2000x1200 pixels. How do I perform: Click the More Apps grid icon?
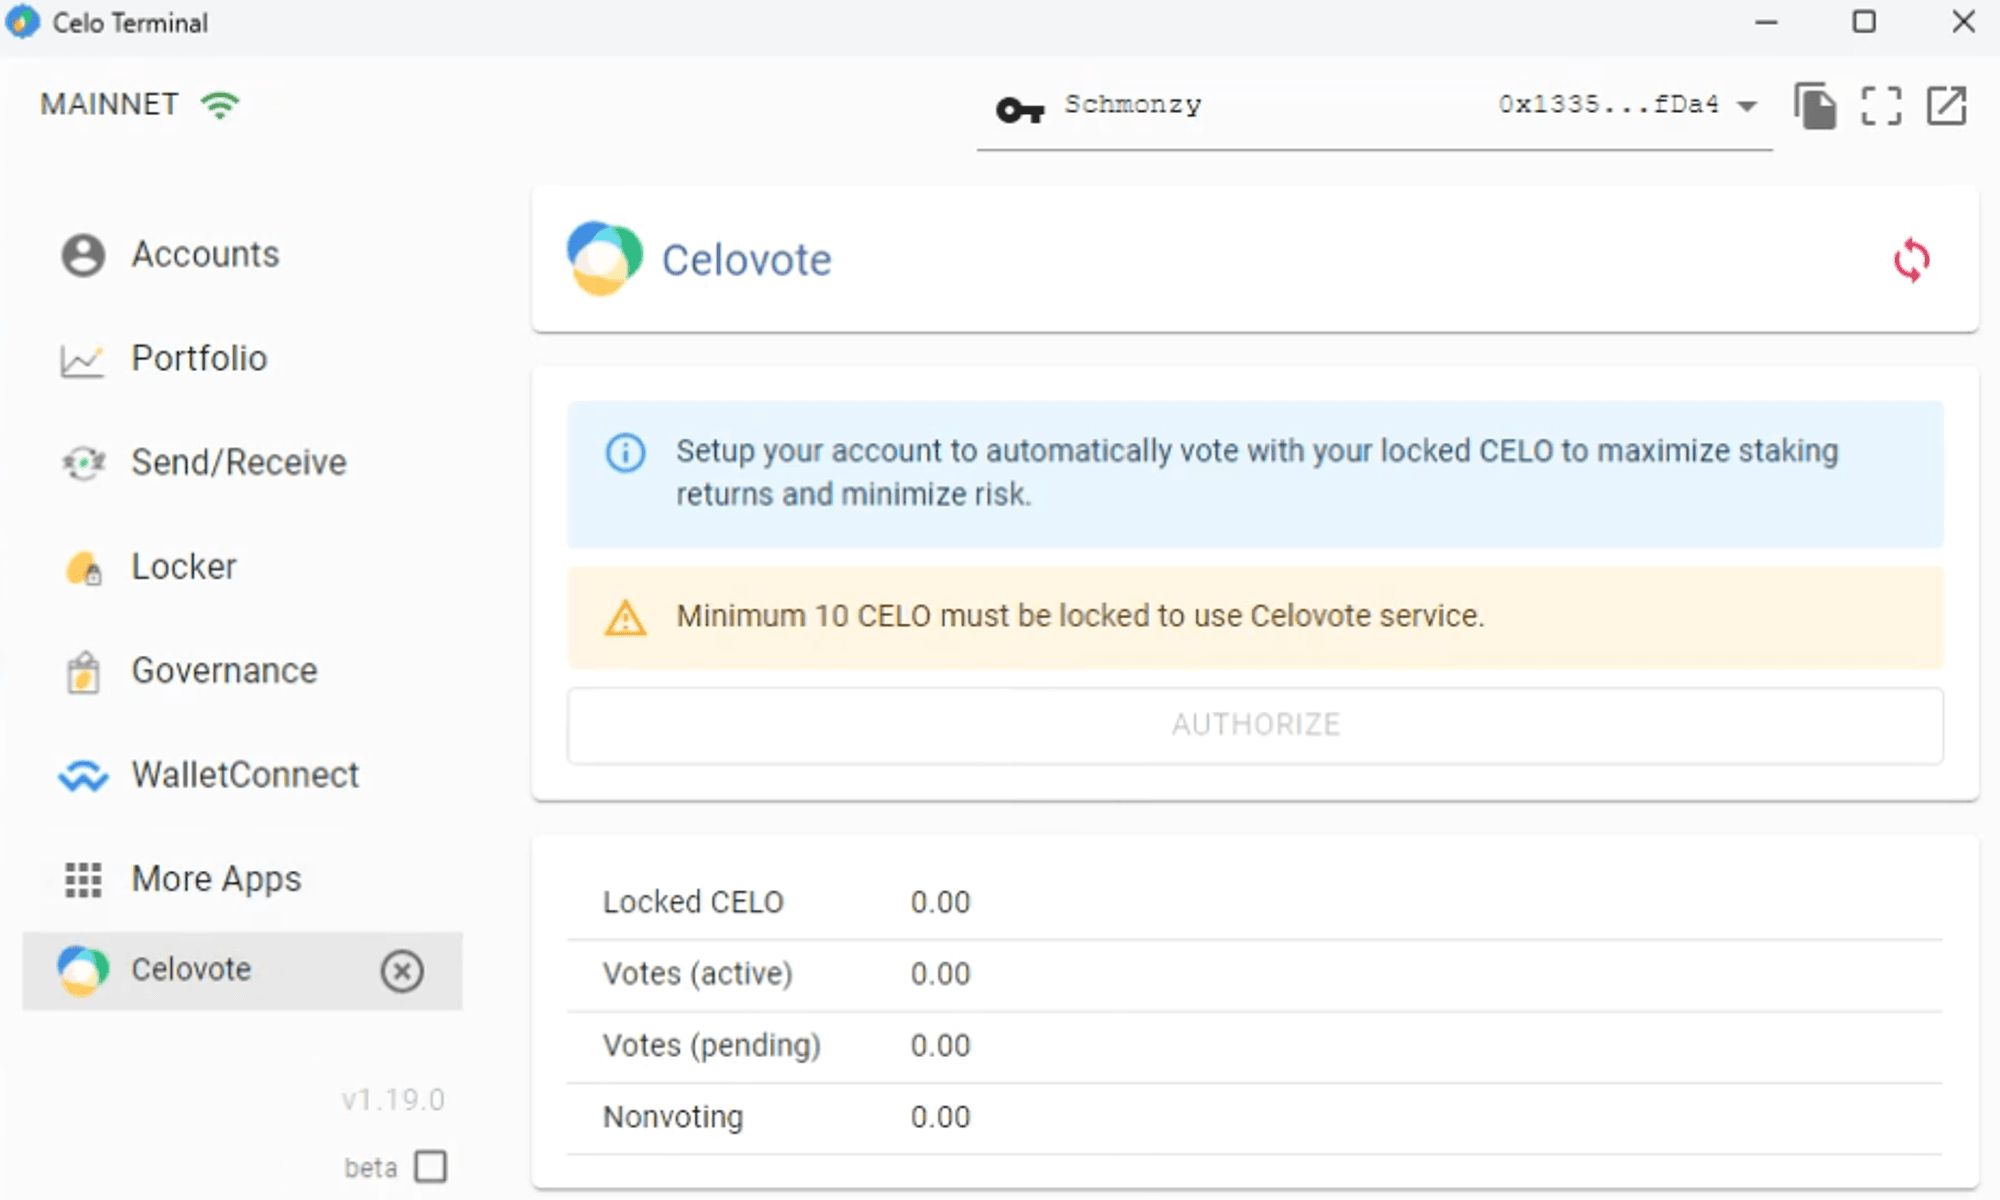coord(83,880)
